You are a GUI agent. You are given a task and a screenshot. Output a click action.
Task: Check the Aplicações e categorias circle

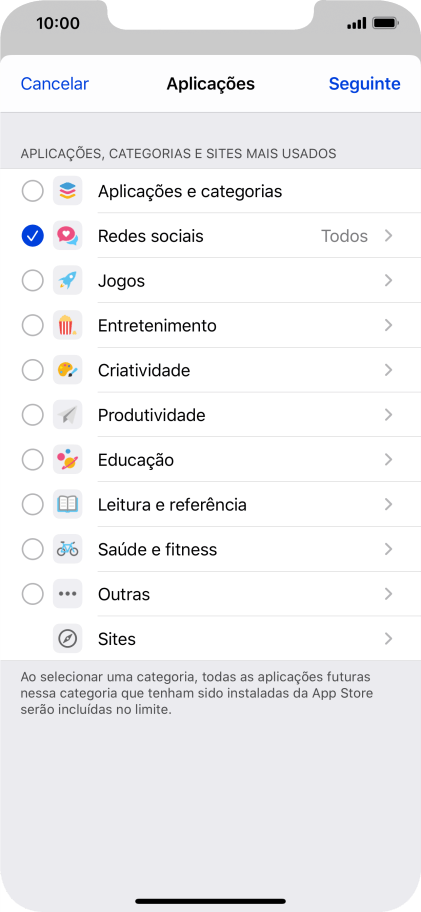(x=33, y=191)
